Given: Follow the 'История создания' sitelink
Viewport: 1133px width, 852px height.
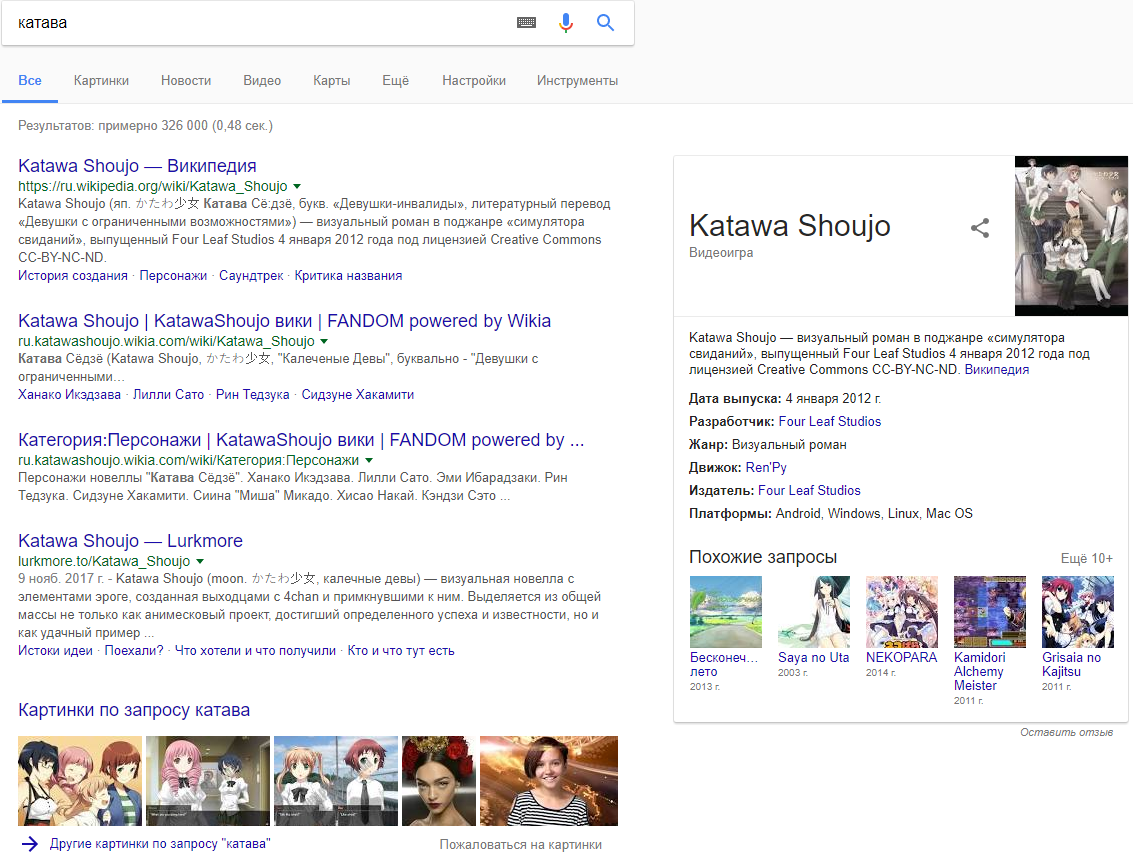Looking at the screenshot, I should (73, 275).
